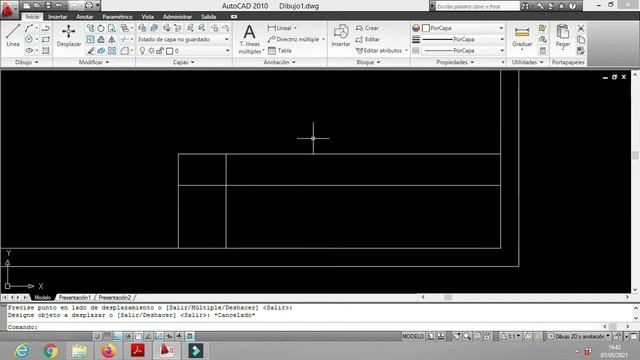Toggle grid display in status bar

tap(107, 336)
